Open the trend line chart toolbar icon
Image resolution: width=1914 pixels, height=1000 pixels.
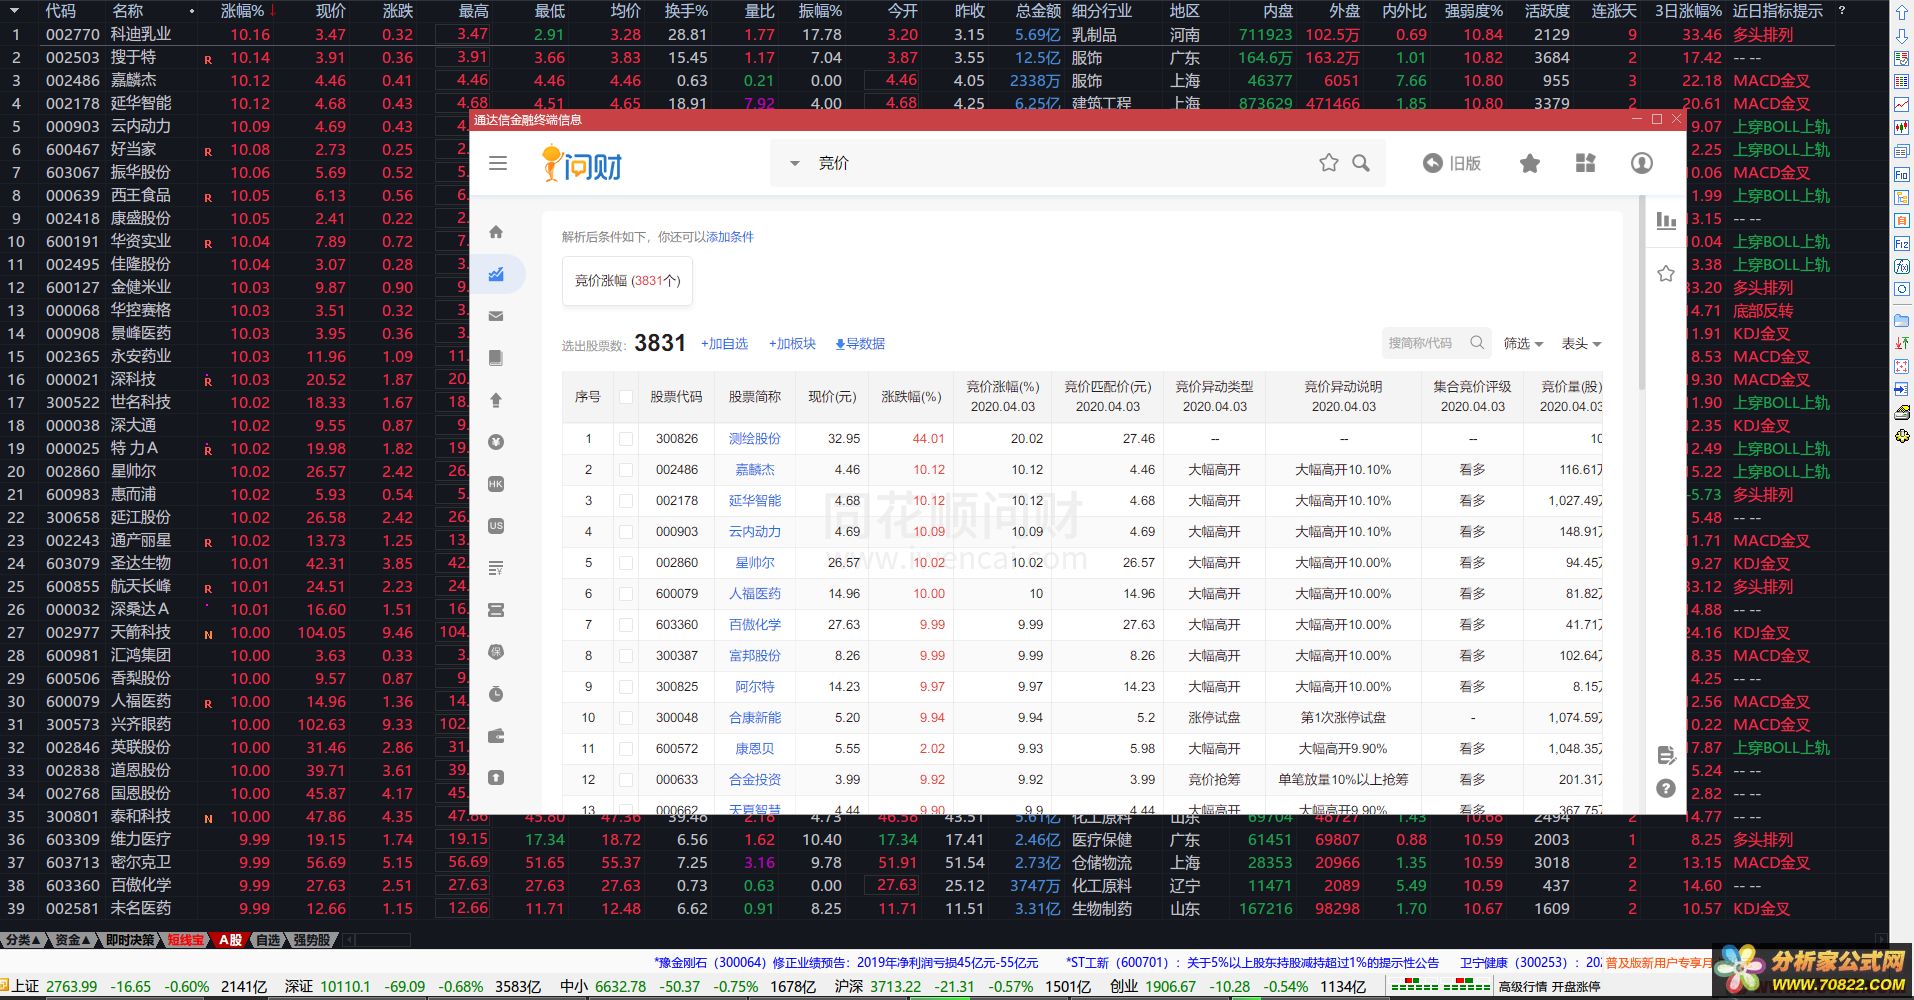[1902, 104]
